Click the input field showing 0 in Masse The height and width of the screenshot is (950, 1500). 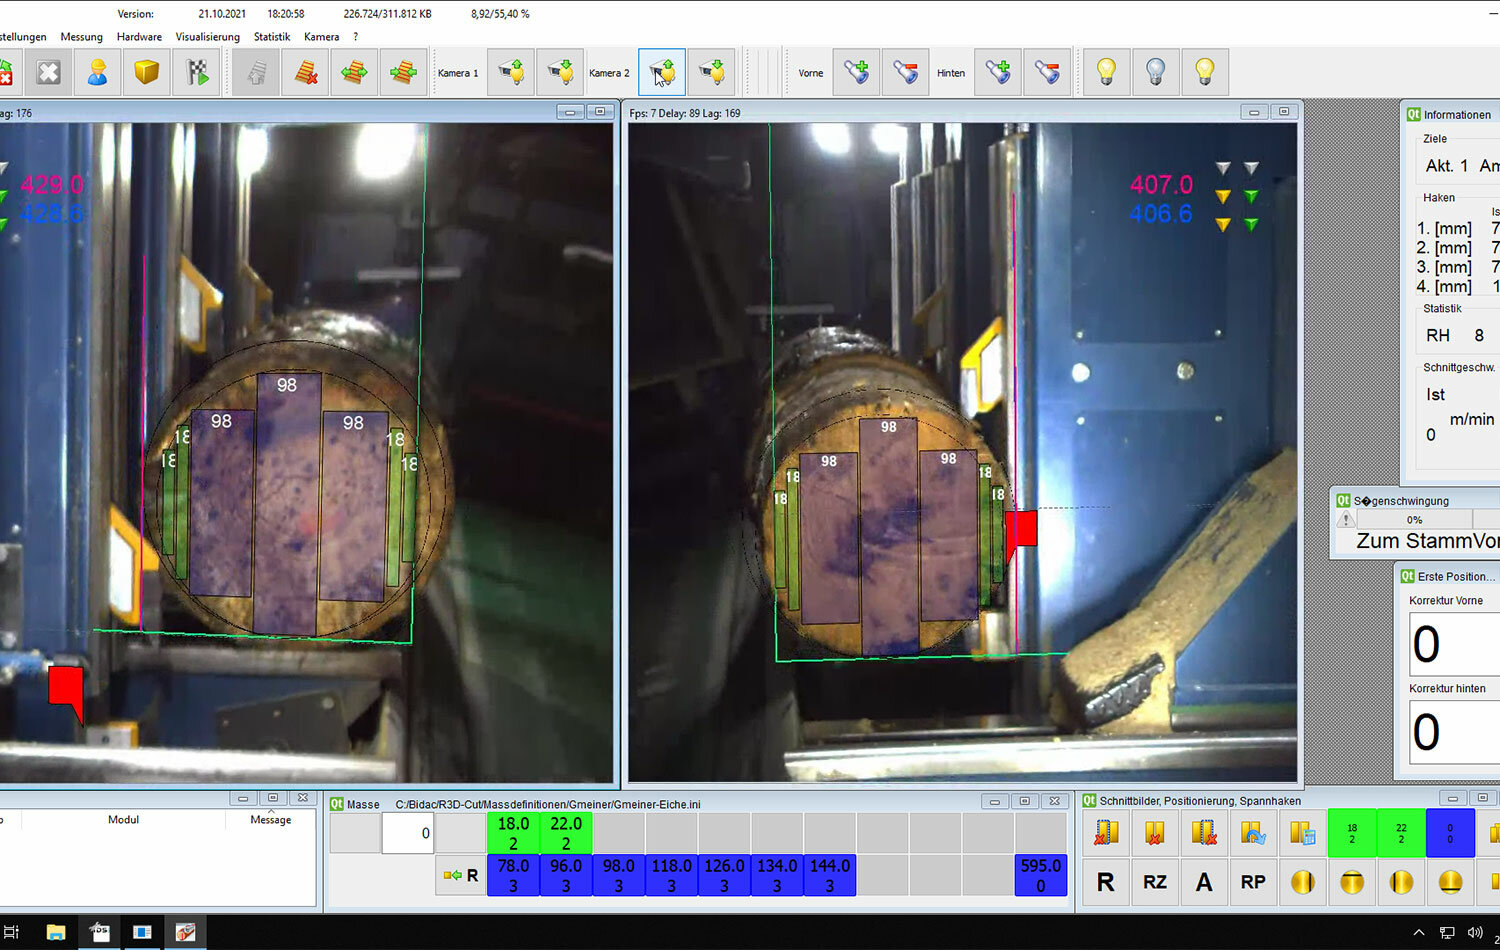point(408,833)
